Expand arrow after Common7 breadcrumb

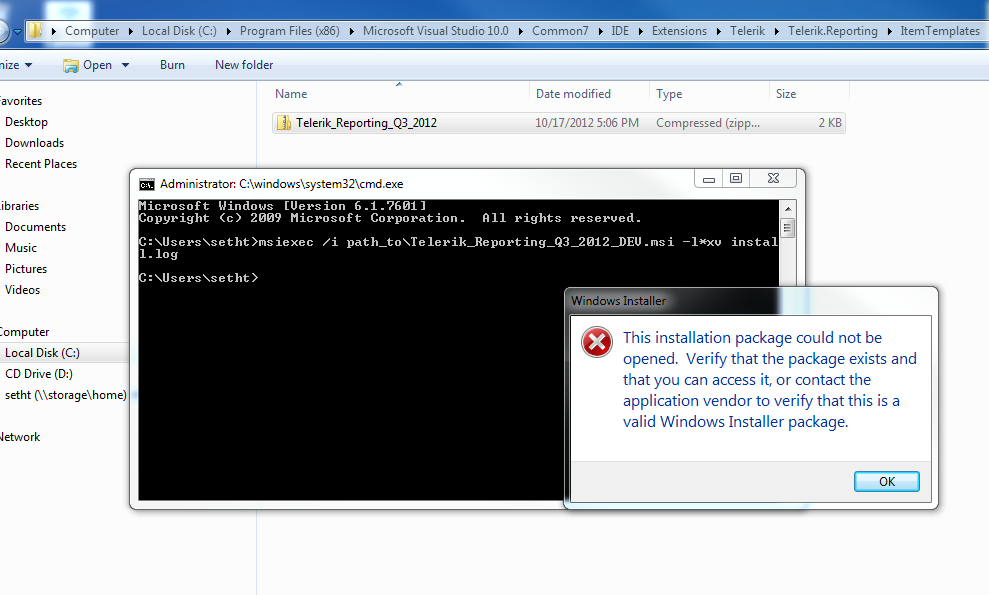coord(600,31)
